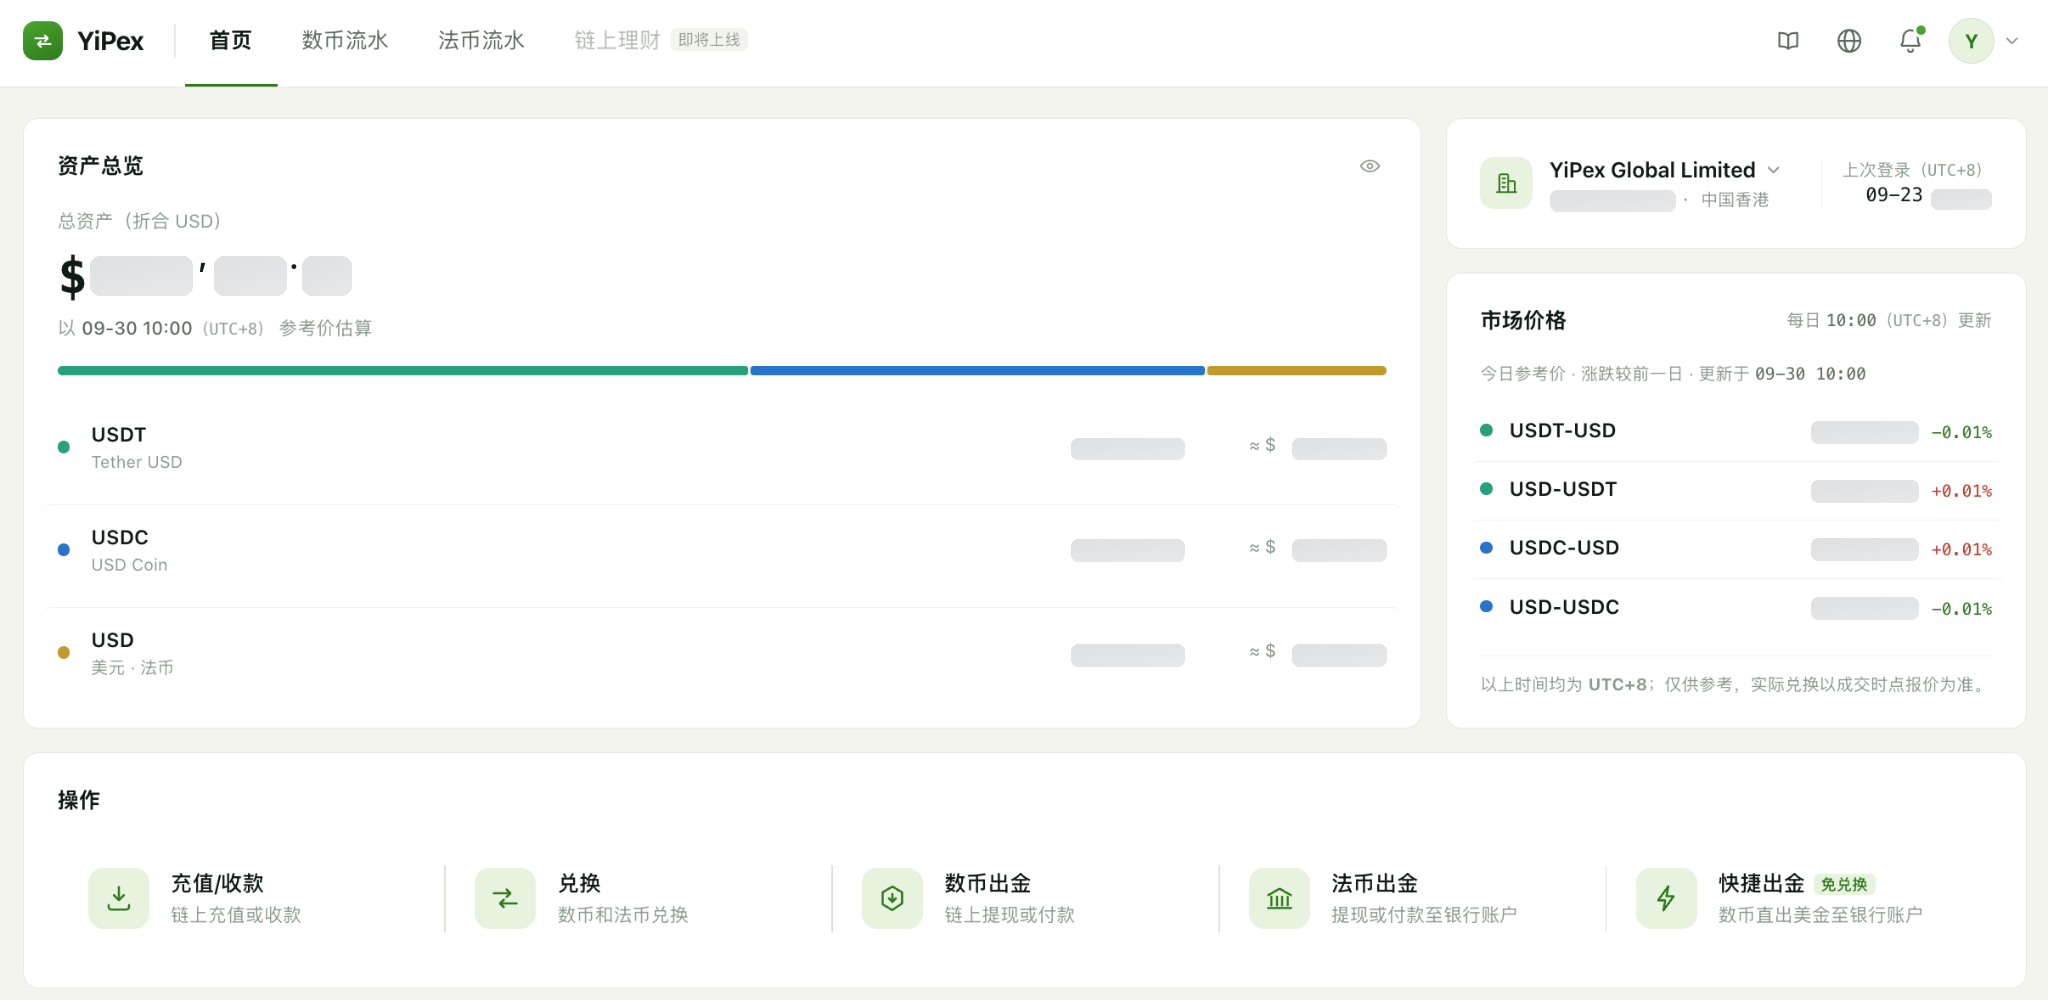Click the yellow USD allocation bar segment
Viewport: 2048px width, 1000px height.
click(x=1296, y=371)
